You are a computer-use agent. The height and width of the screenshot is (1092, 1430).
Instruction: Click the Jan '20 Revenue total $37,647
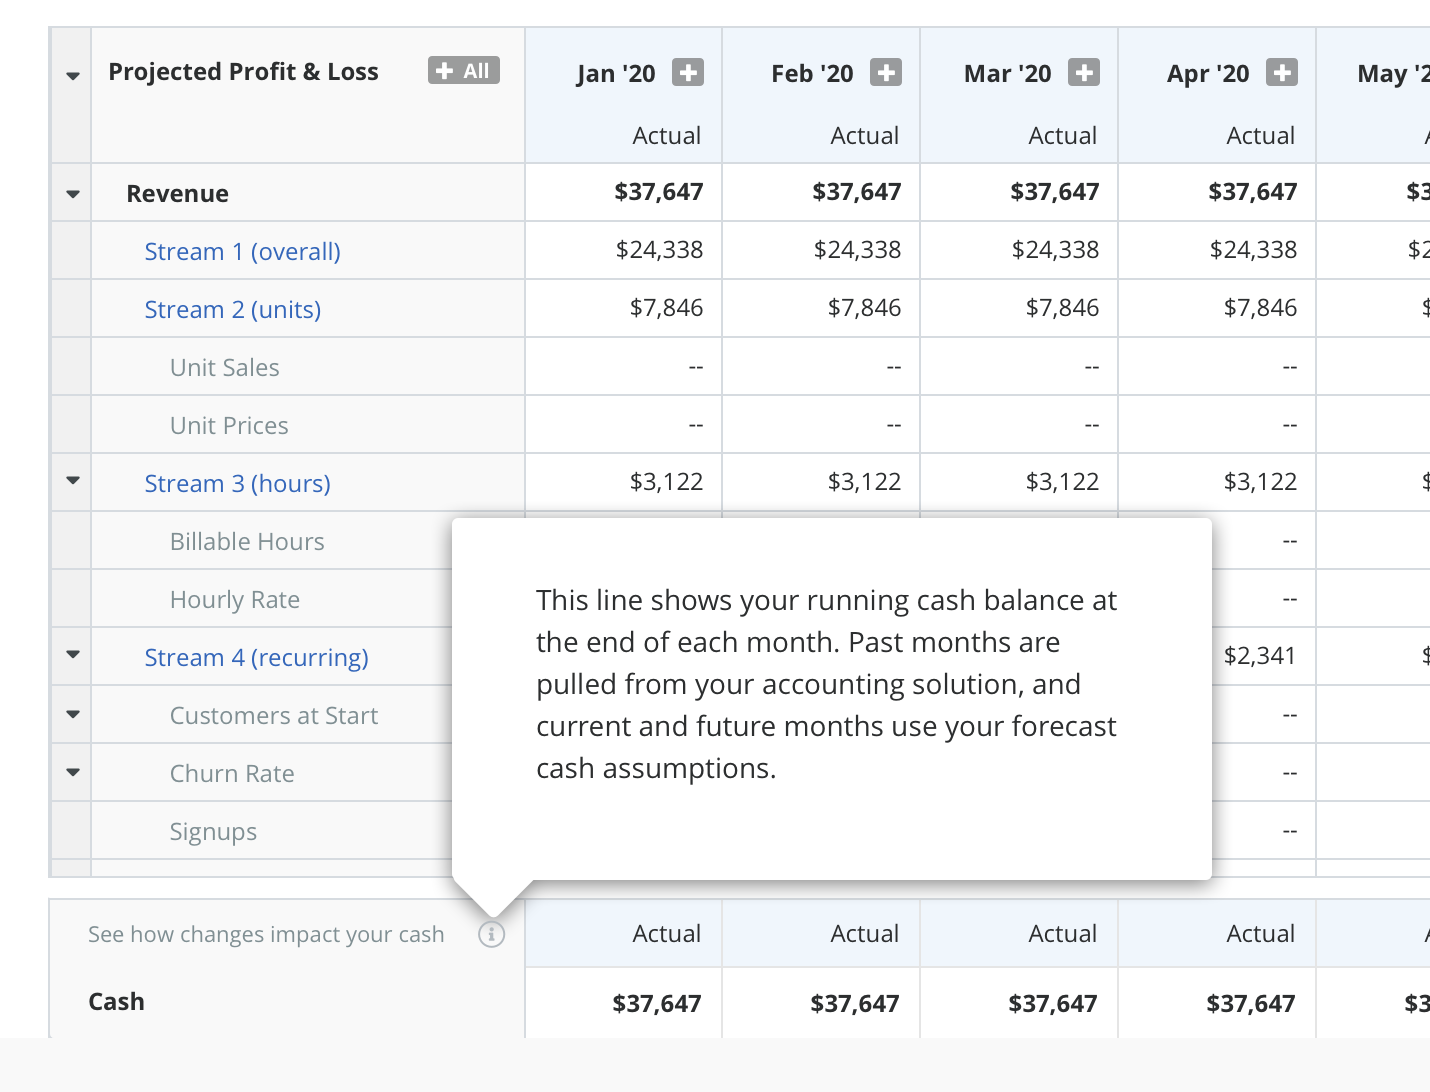659,192
